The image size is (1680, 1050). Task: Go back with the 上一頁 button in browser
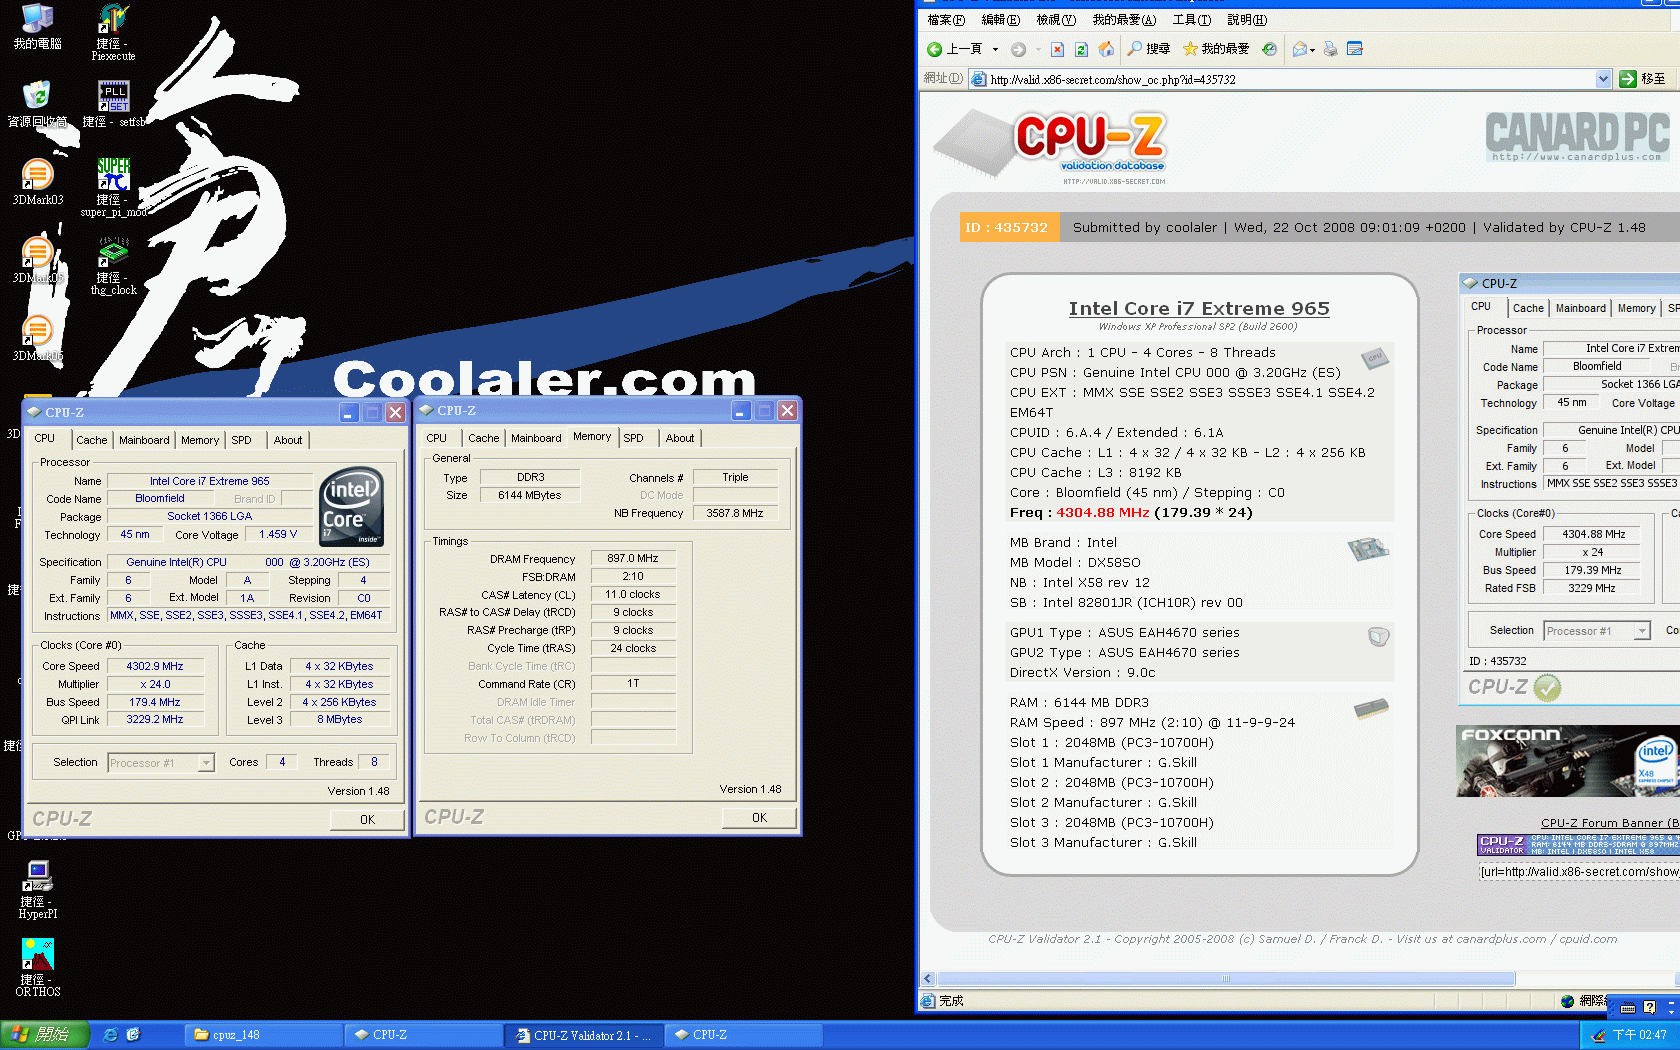coord(955,49)
